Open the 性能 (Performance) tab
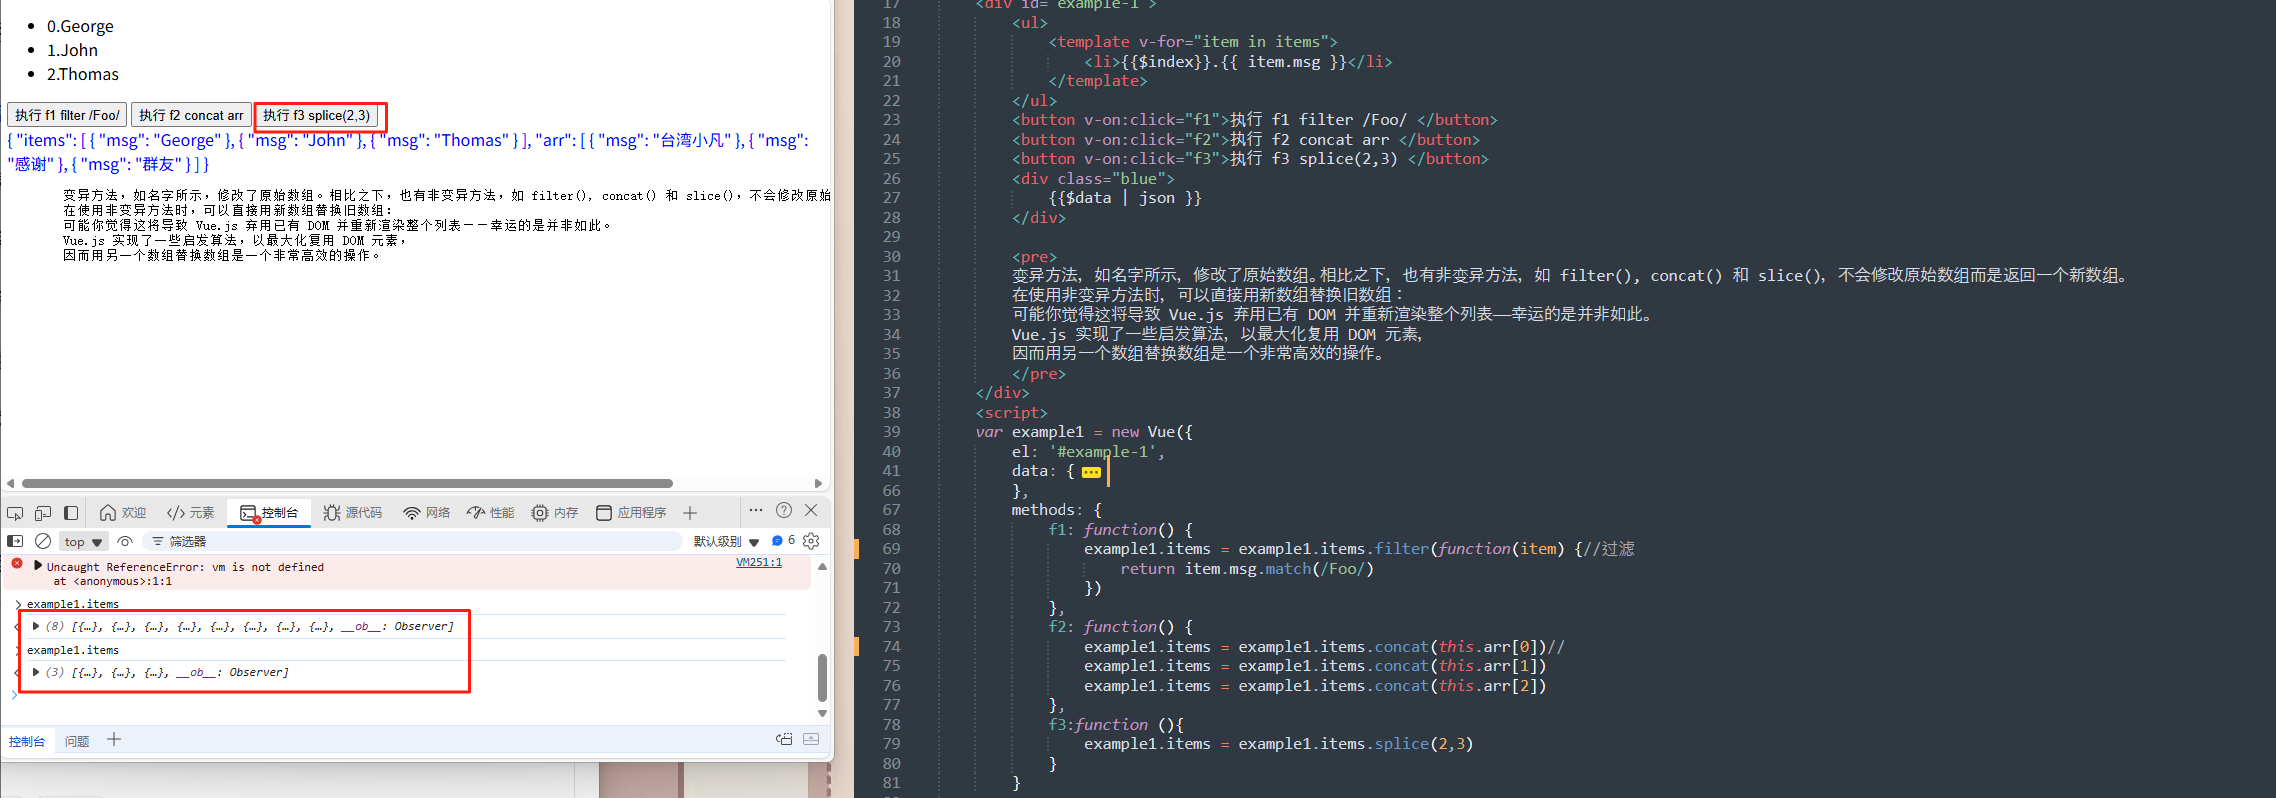 click(x=491, y=513)
